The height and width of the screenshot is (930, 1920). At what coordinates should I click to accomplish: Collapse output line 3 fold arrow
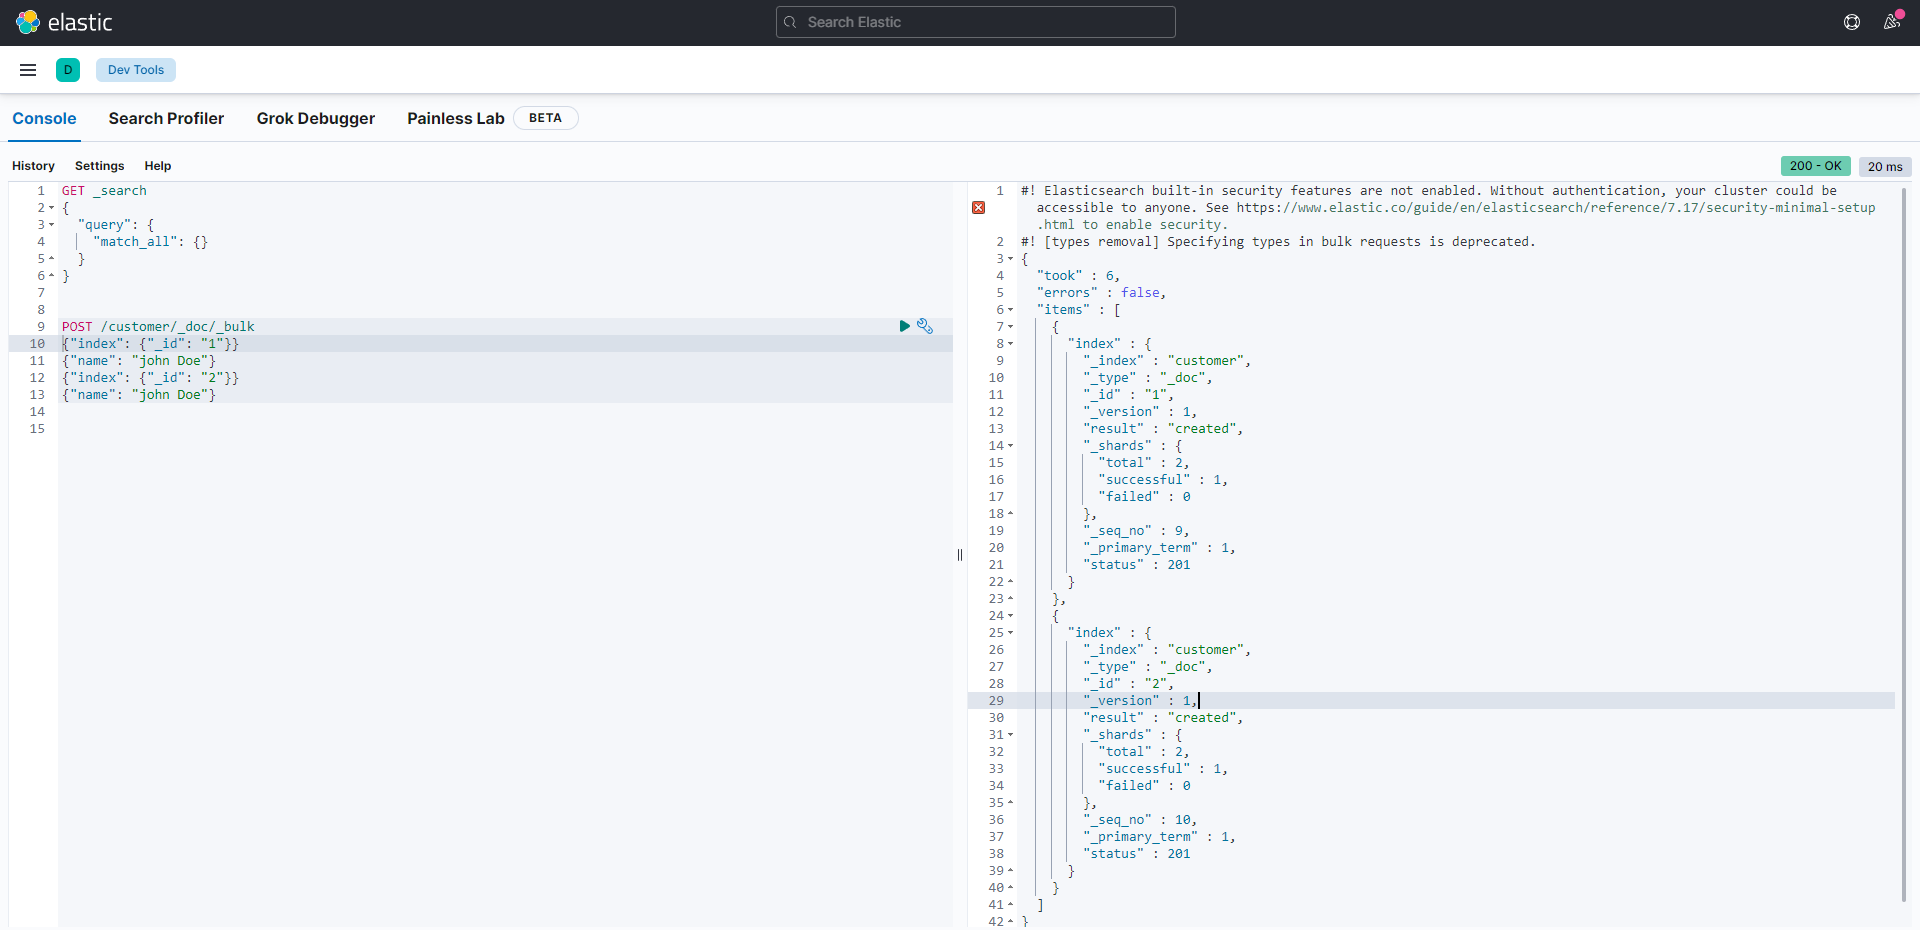[1010, 259]
